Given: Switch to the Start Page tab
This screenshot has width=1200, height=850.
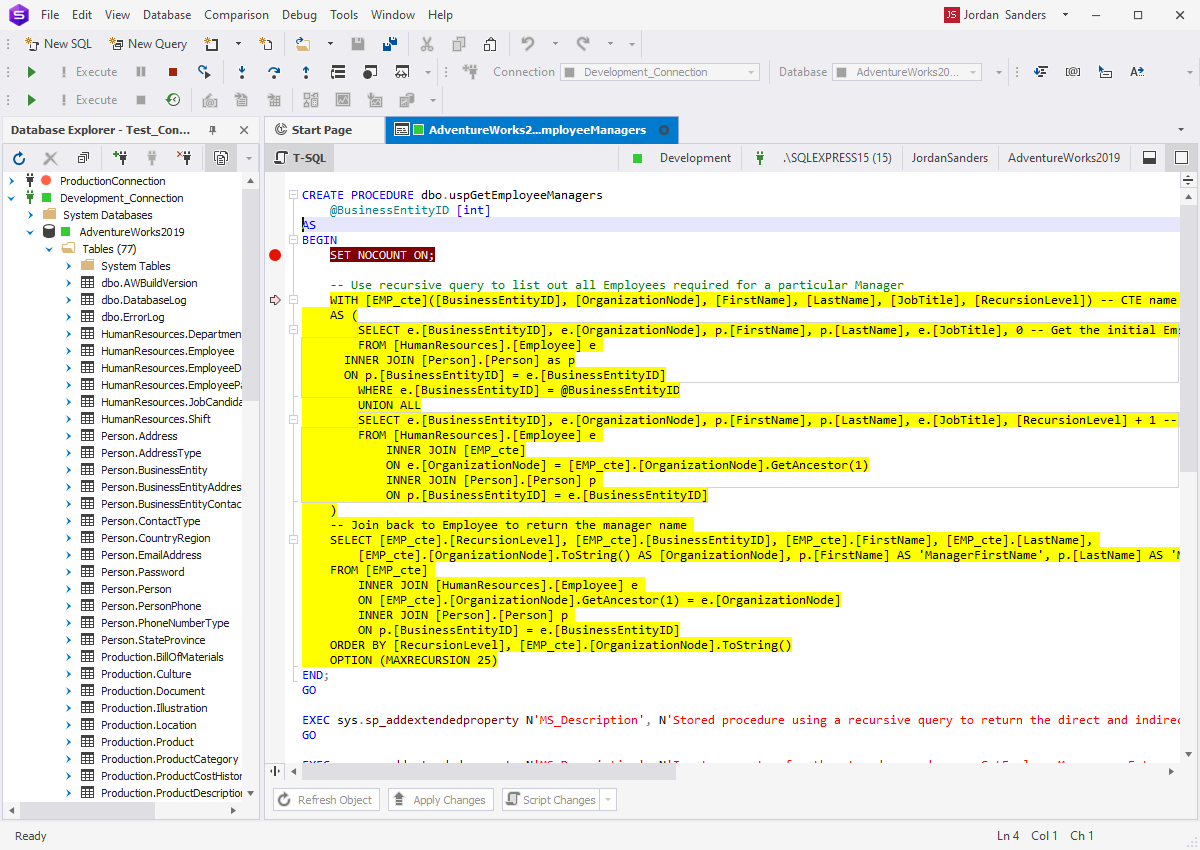Looking at the screenshot, I should point(320,130).
